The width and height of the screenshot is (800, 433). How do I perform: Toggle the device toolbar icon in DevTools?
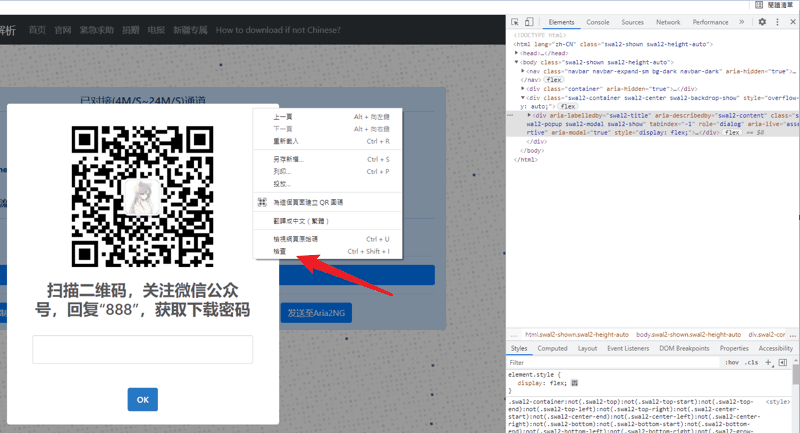tap(529, 22)
